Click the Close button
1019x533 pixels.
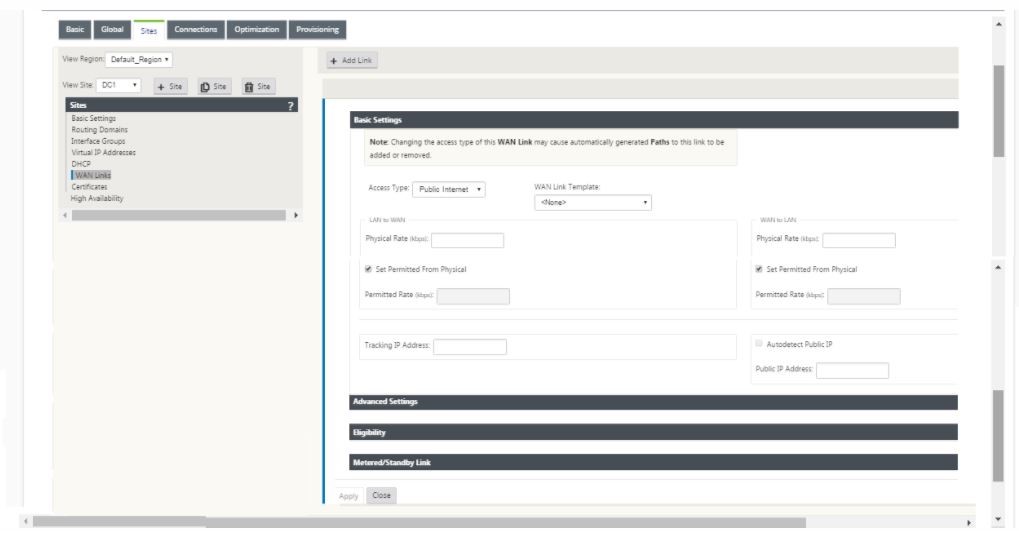[381, 495]
